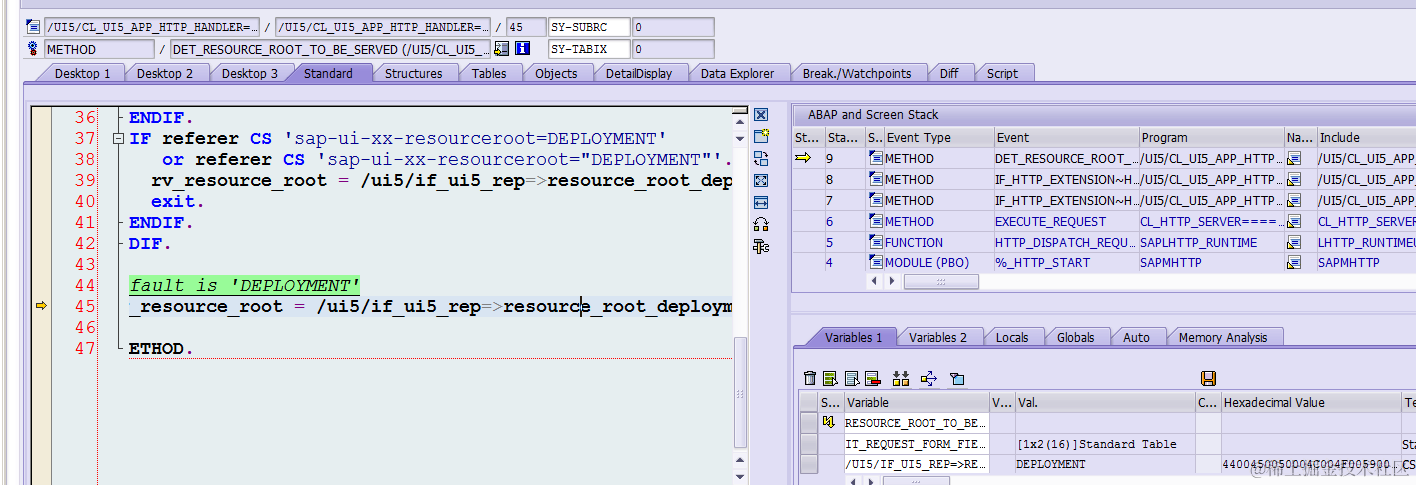Image resolution: width=1416 pixels, height=485 pixels.
Task: Click the remove-row icon with red bar
Action: pyautogui.click(x=872, y=378)
